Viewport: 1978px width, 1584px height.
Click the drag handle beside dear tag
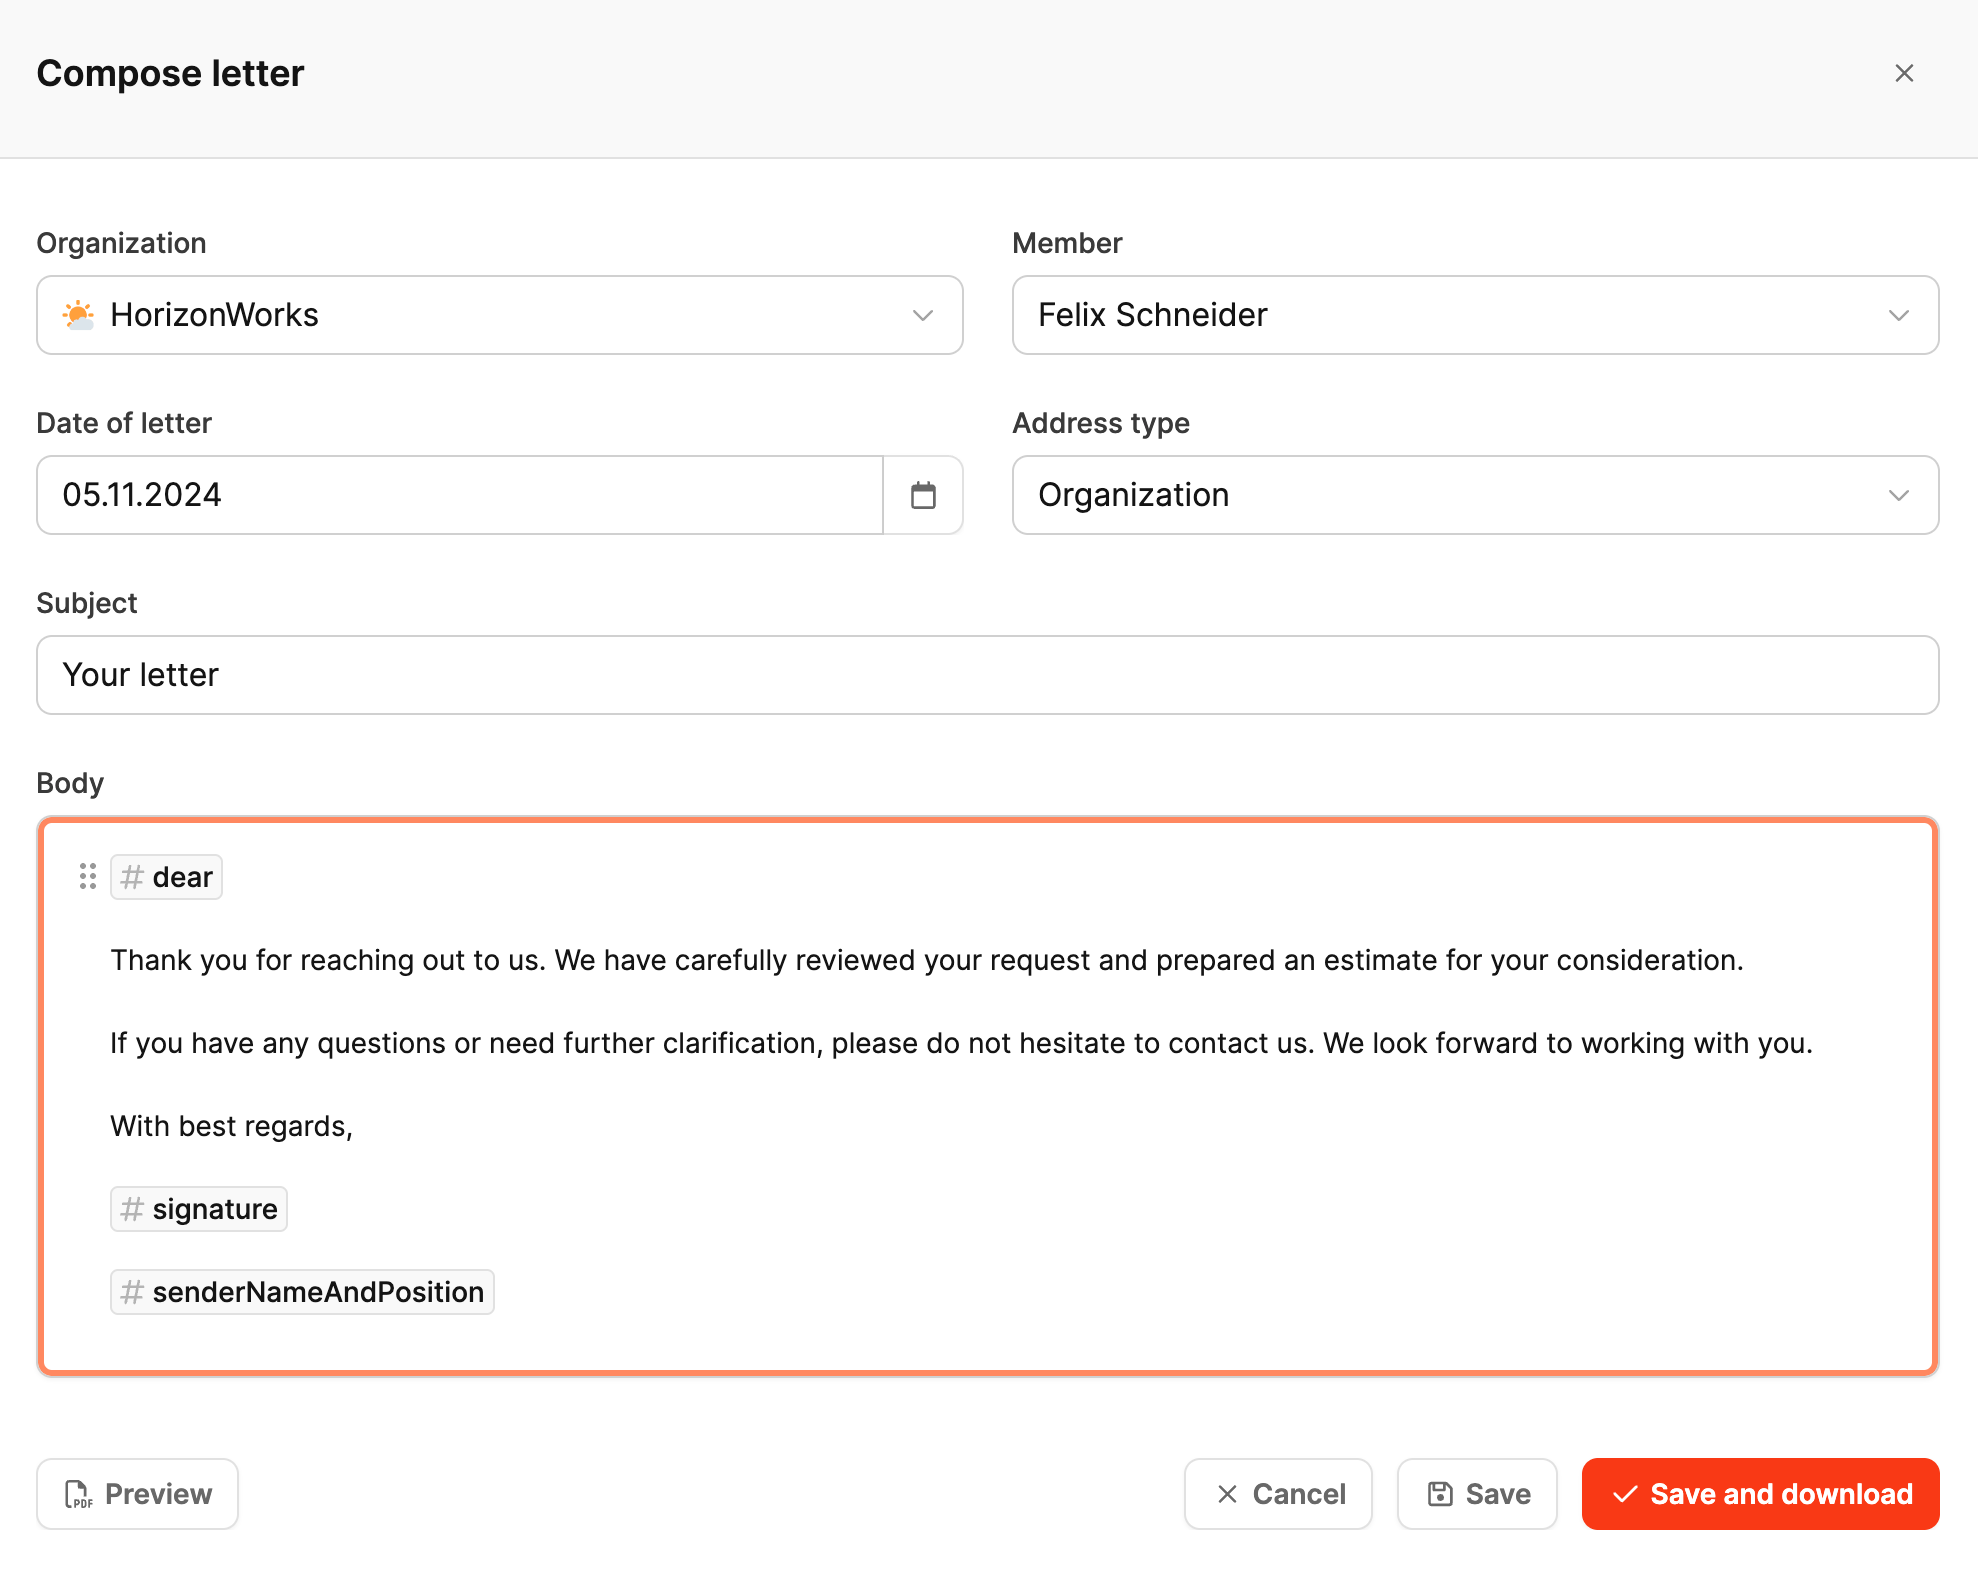point(88,877)
